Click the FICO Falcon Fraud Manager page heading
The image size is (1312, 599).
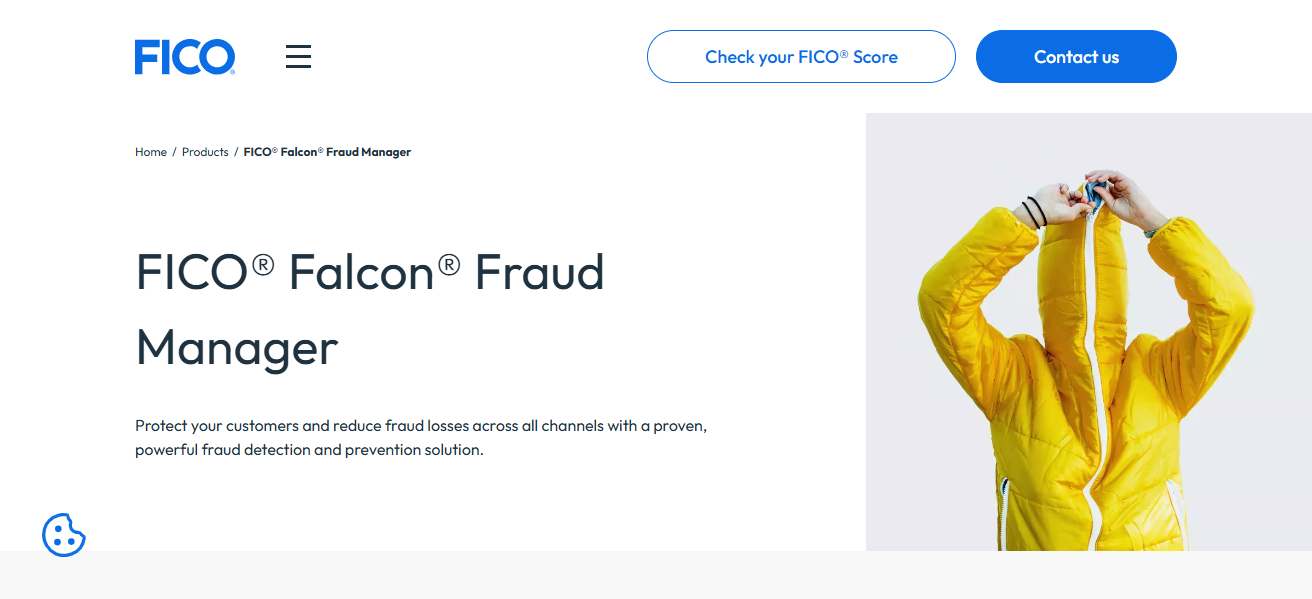370,310
